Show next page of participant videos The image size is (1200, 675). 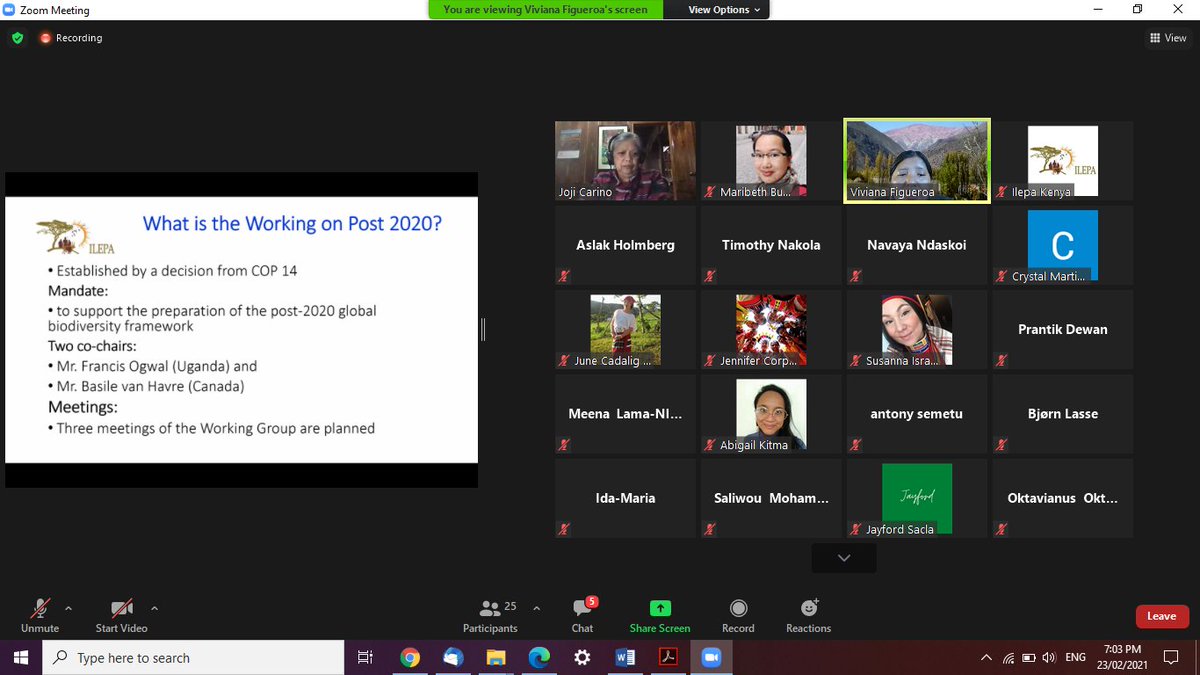point(844,558)
